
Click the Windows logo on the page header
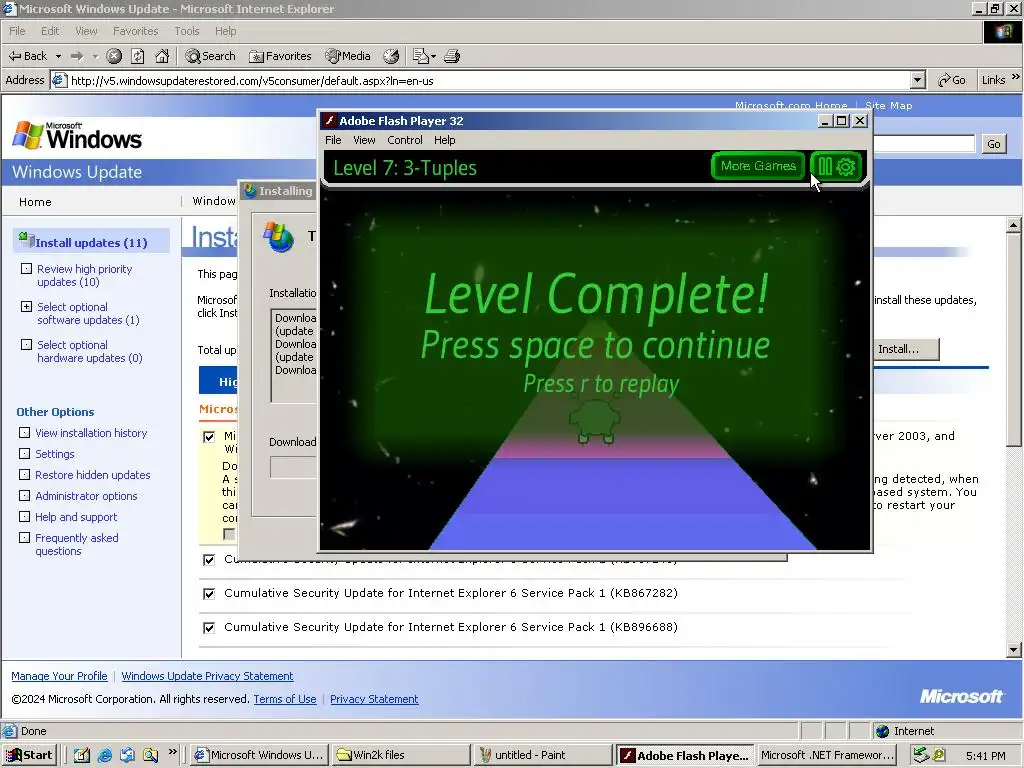77,135
